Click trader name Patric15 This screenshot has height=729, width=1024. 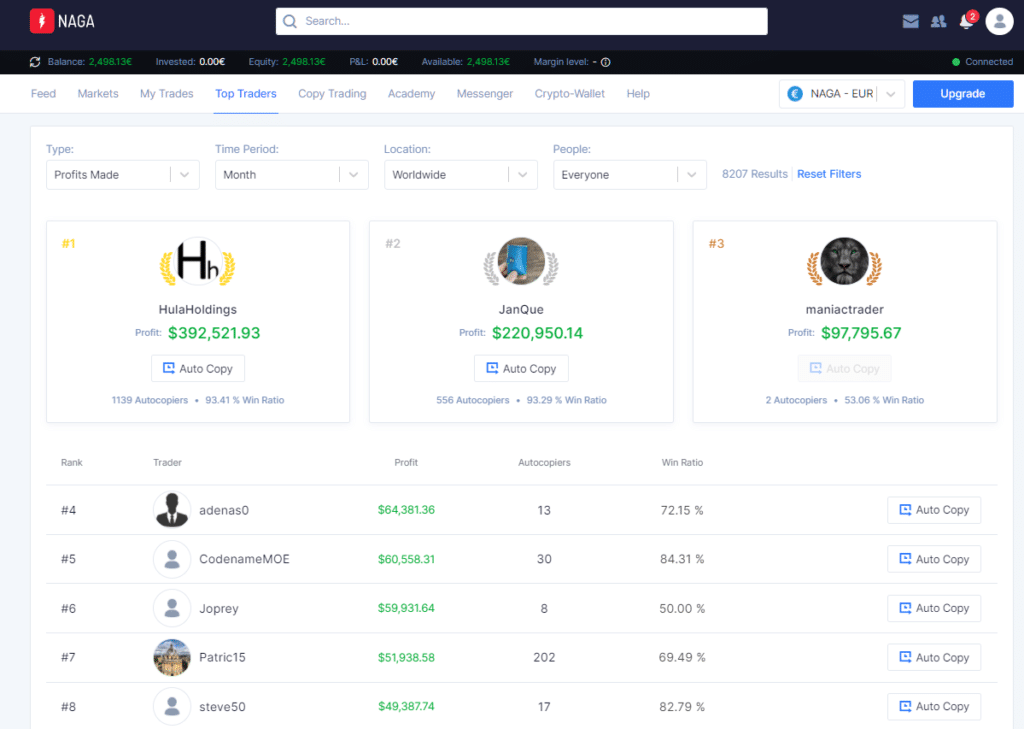point(222,657)
